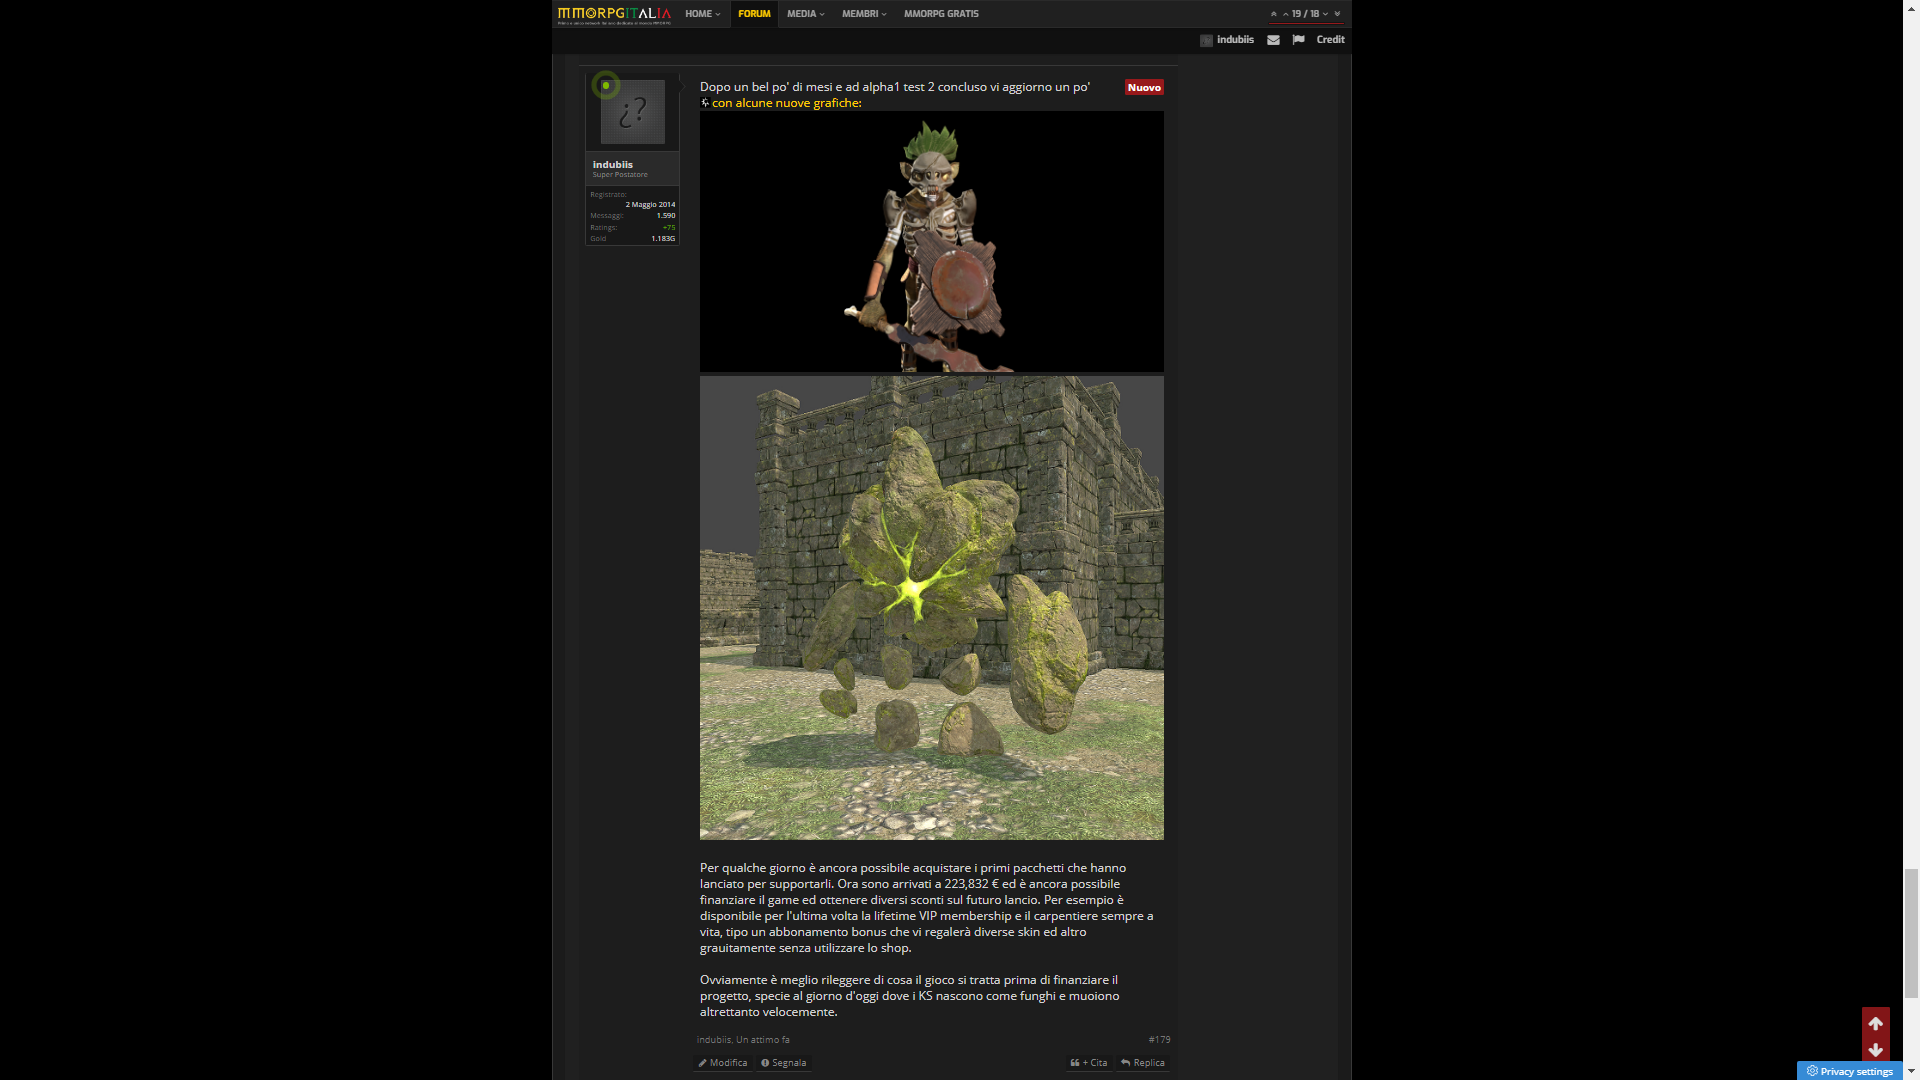Screen dimensions: 1920x1080
Task: Click the Super Postatore user title
Action: (x=620, y=175)
